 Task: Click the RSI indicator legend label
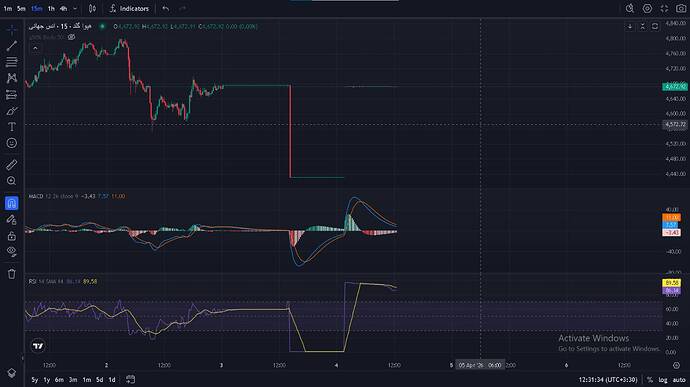pyautogui.click(x=32, y=281)
